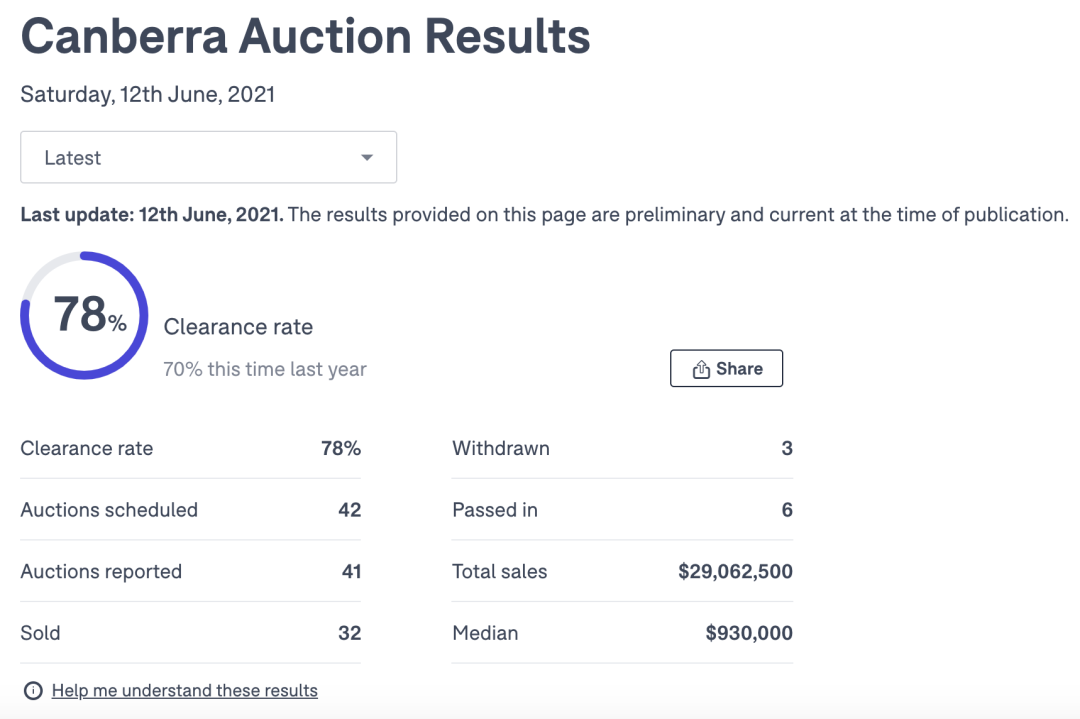Open the Latest date dropdown

(x=208, y=158)
